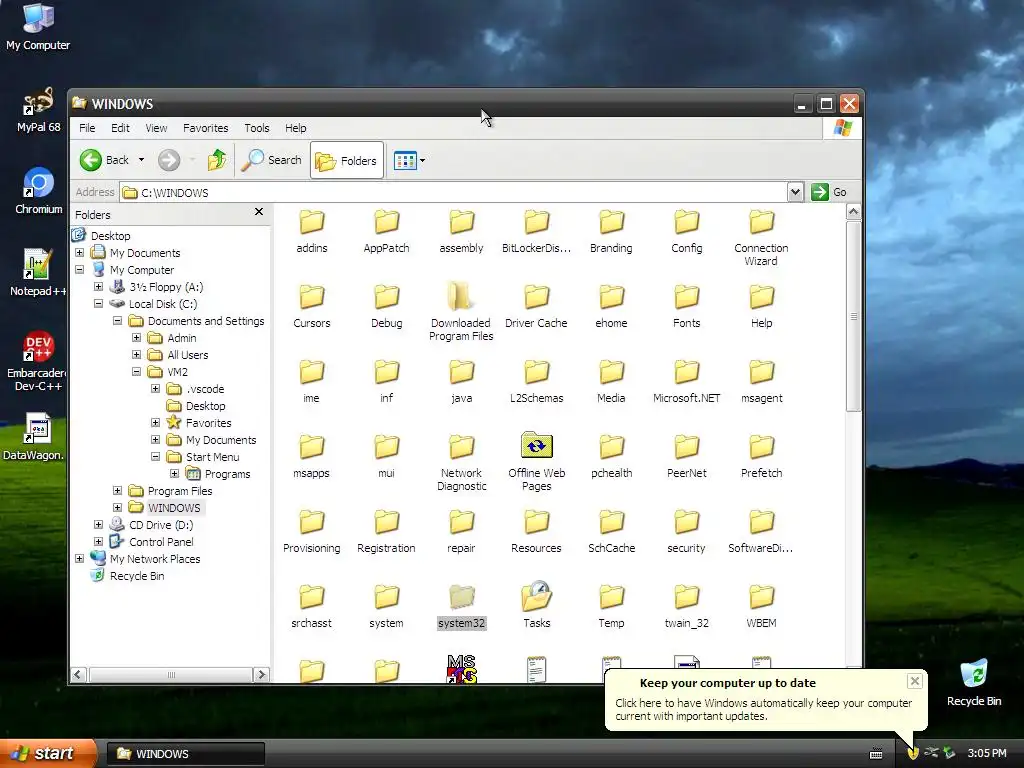Select the Microsoft.NET folder

686,372
